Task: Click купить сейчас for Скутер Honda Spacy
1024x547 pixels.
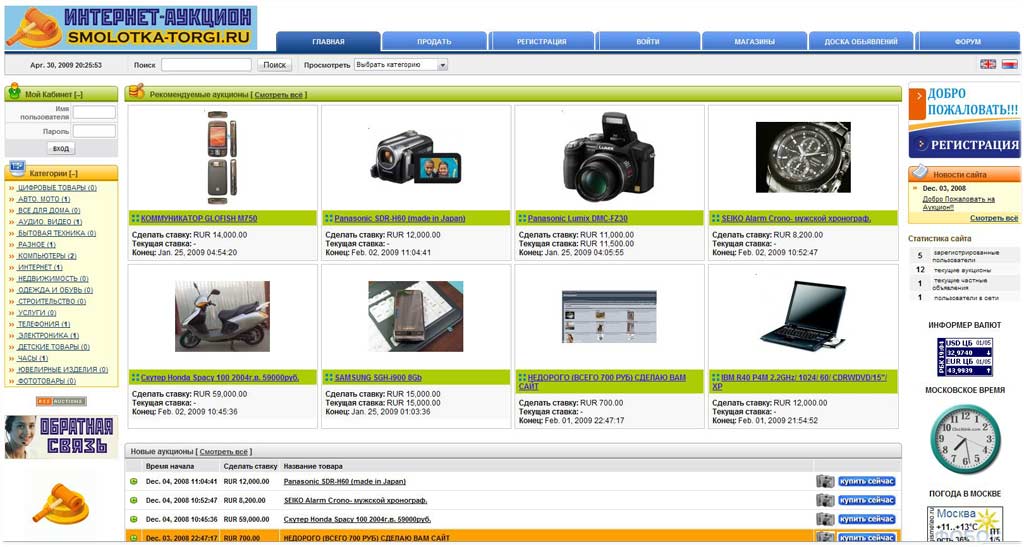Action: click(x=867, y=519)
